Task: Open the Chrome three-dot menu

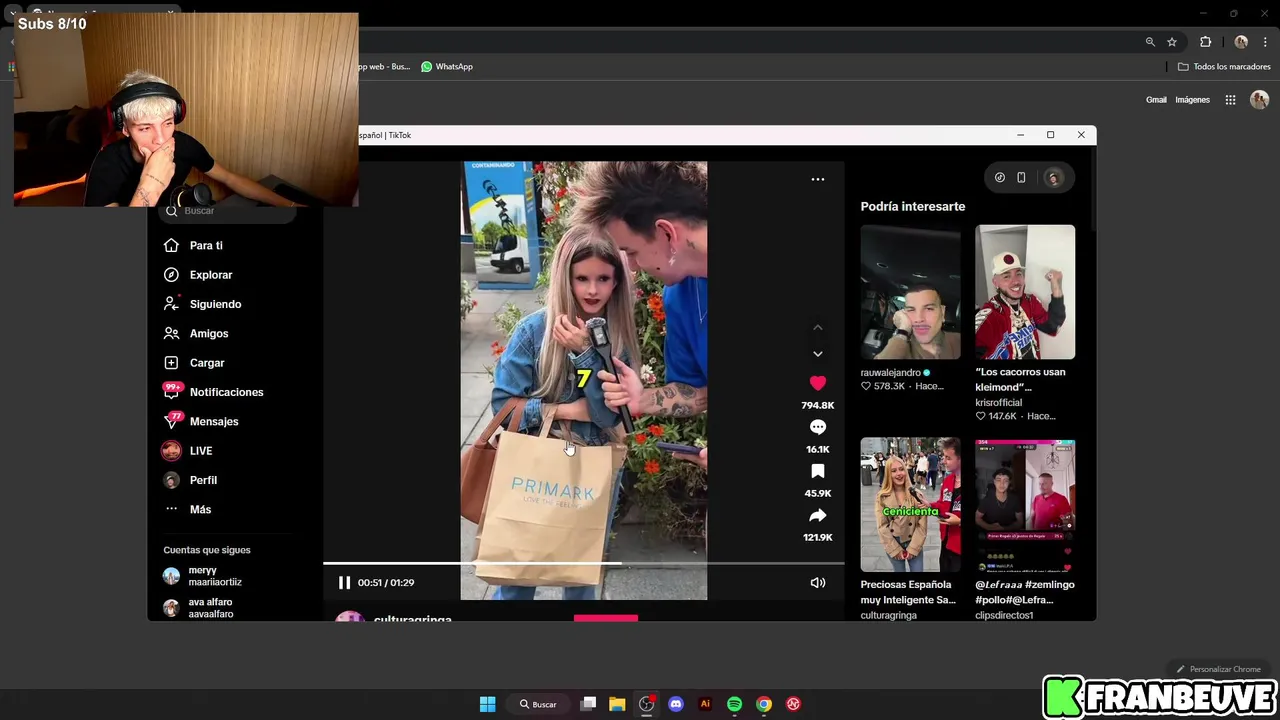Action: (1265, 42)
